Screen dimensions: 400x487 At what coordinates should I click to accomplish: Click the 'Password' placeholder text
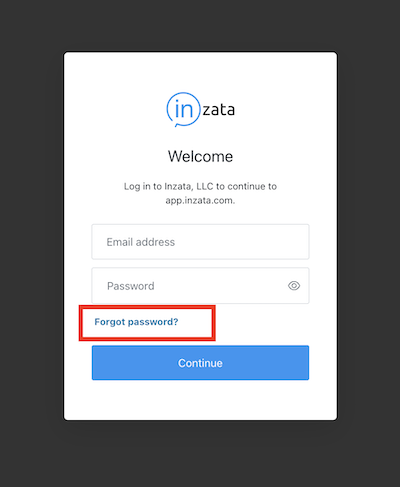(x=131, y=286)
